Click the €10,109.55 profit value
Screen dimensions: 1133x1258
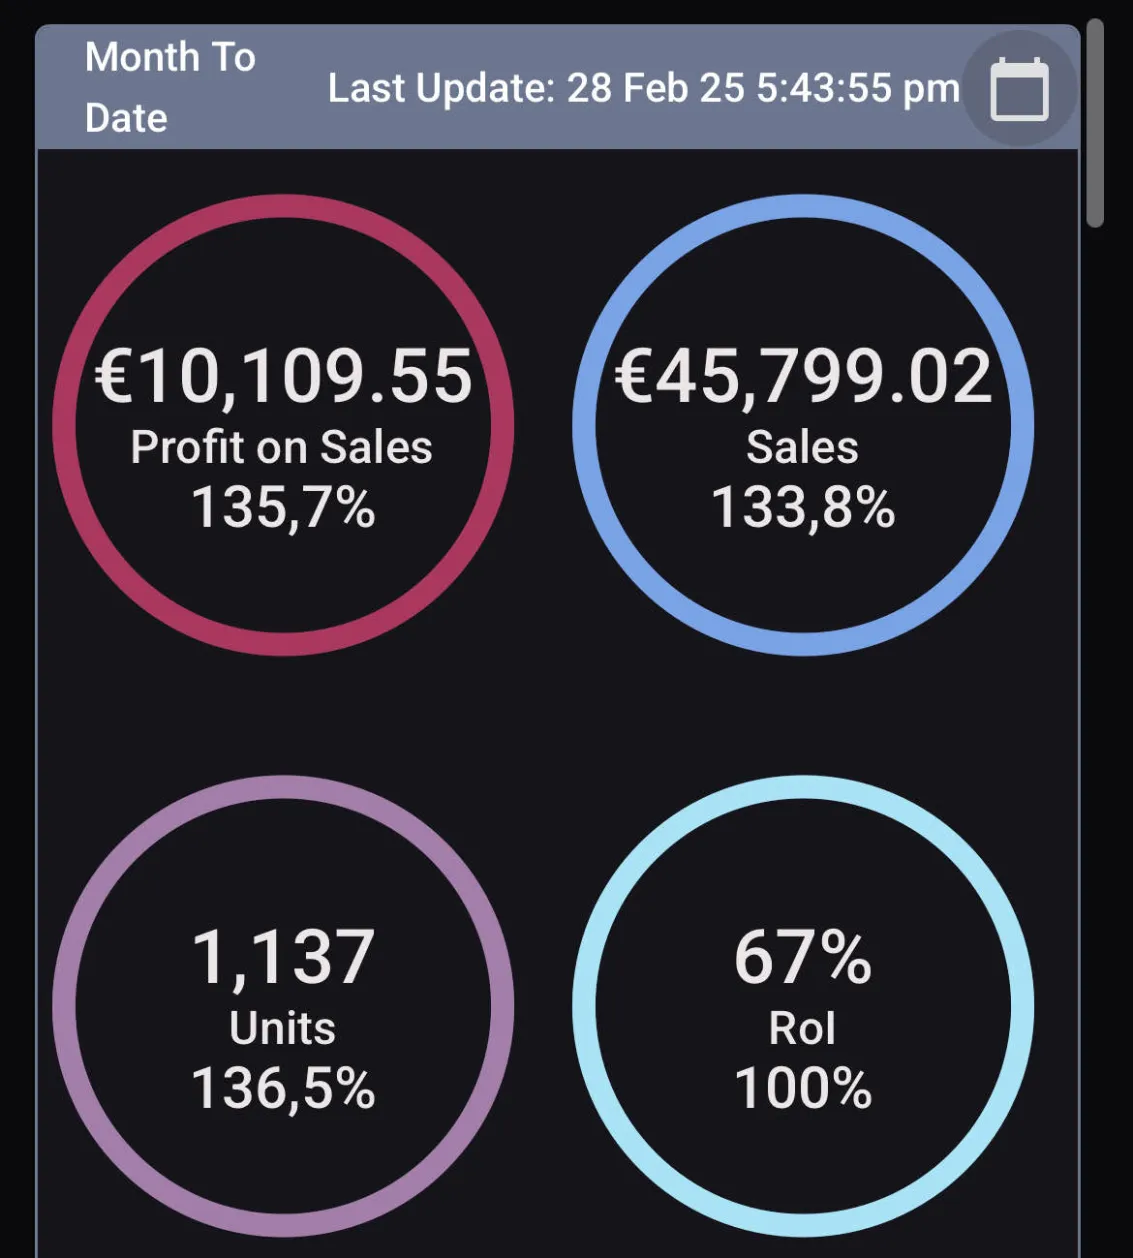pos(284,376)
